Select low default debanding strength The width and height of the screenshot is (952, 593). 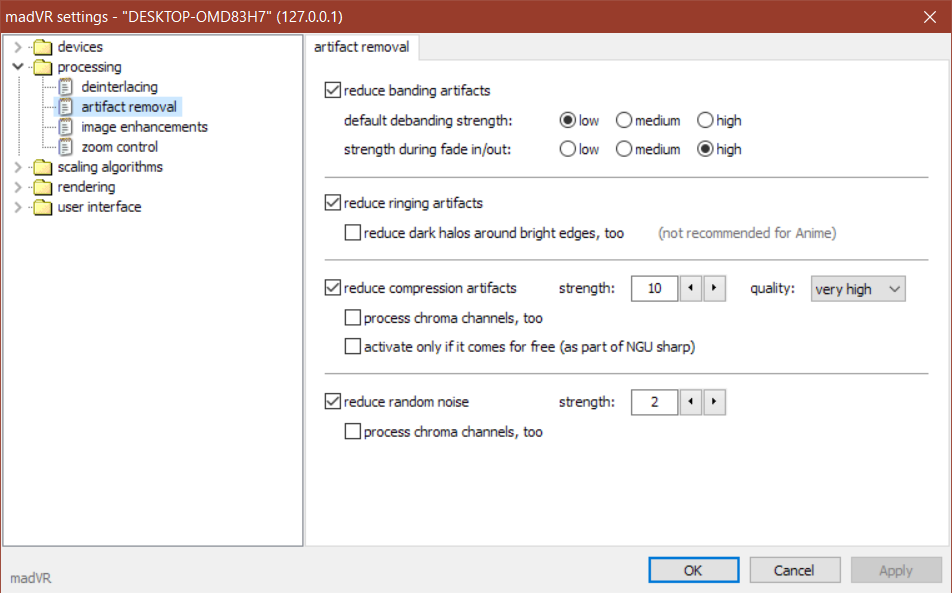tap(567, 120)
